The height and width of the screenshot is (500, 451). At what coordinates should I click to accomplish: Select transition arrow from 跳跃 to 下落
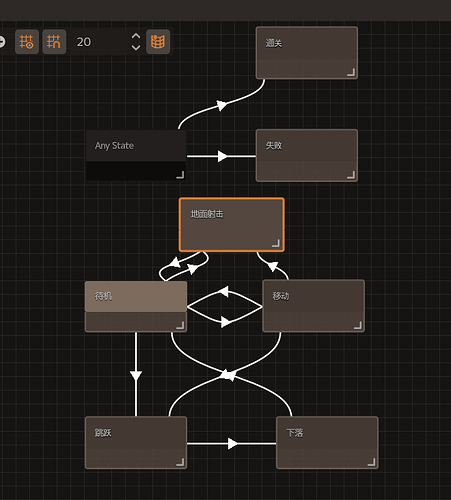(233, 443)
